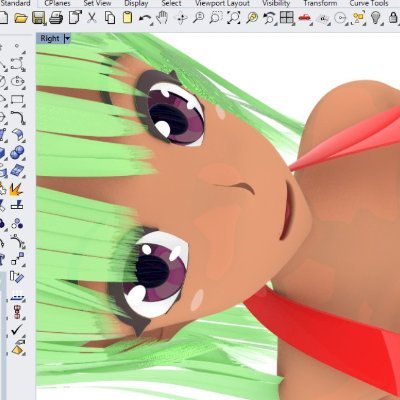The width and height of the screenshot is (400, 400).
Task: Activate the Pan hand tool
Action: click(162, 17)
